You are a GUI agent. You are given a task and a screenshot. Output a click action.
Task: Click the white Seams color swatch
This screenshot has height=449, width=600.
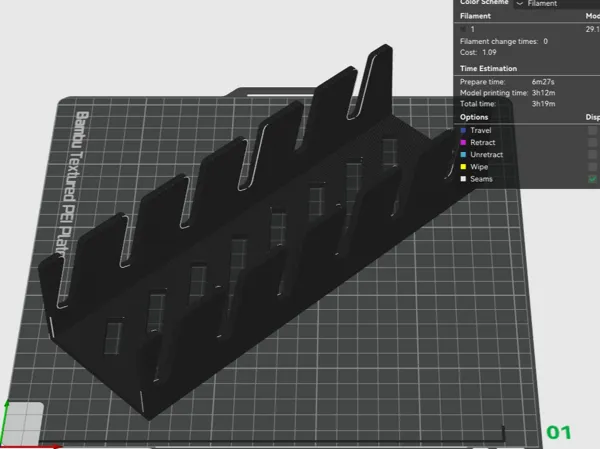click(x=463, y=179)
